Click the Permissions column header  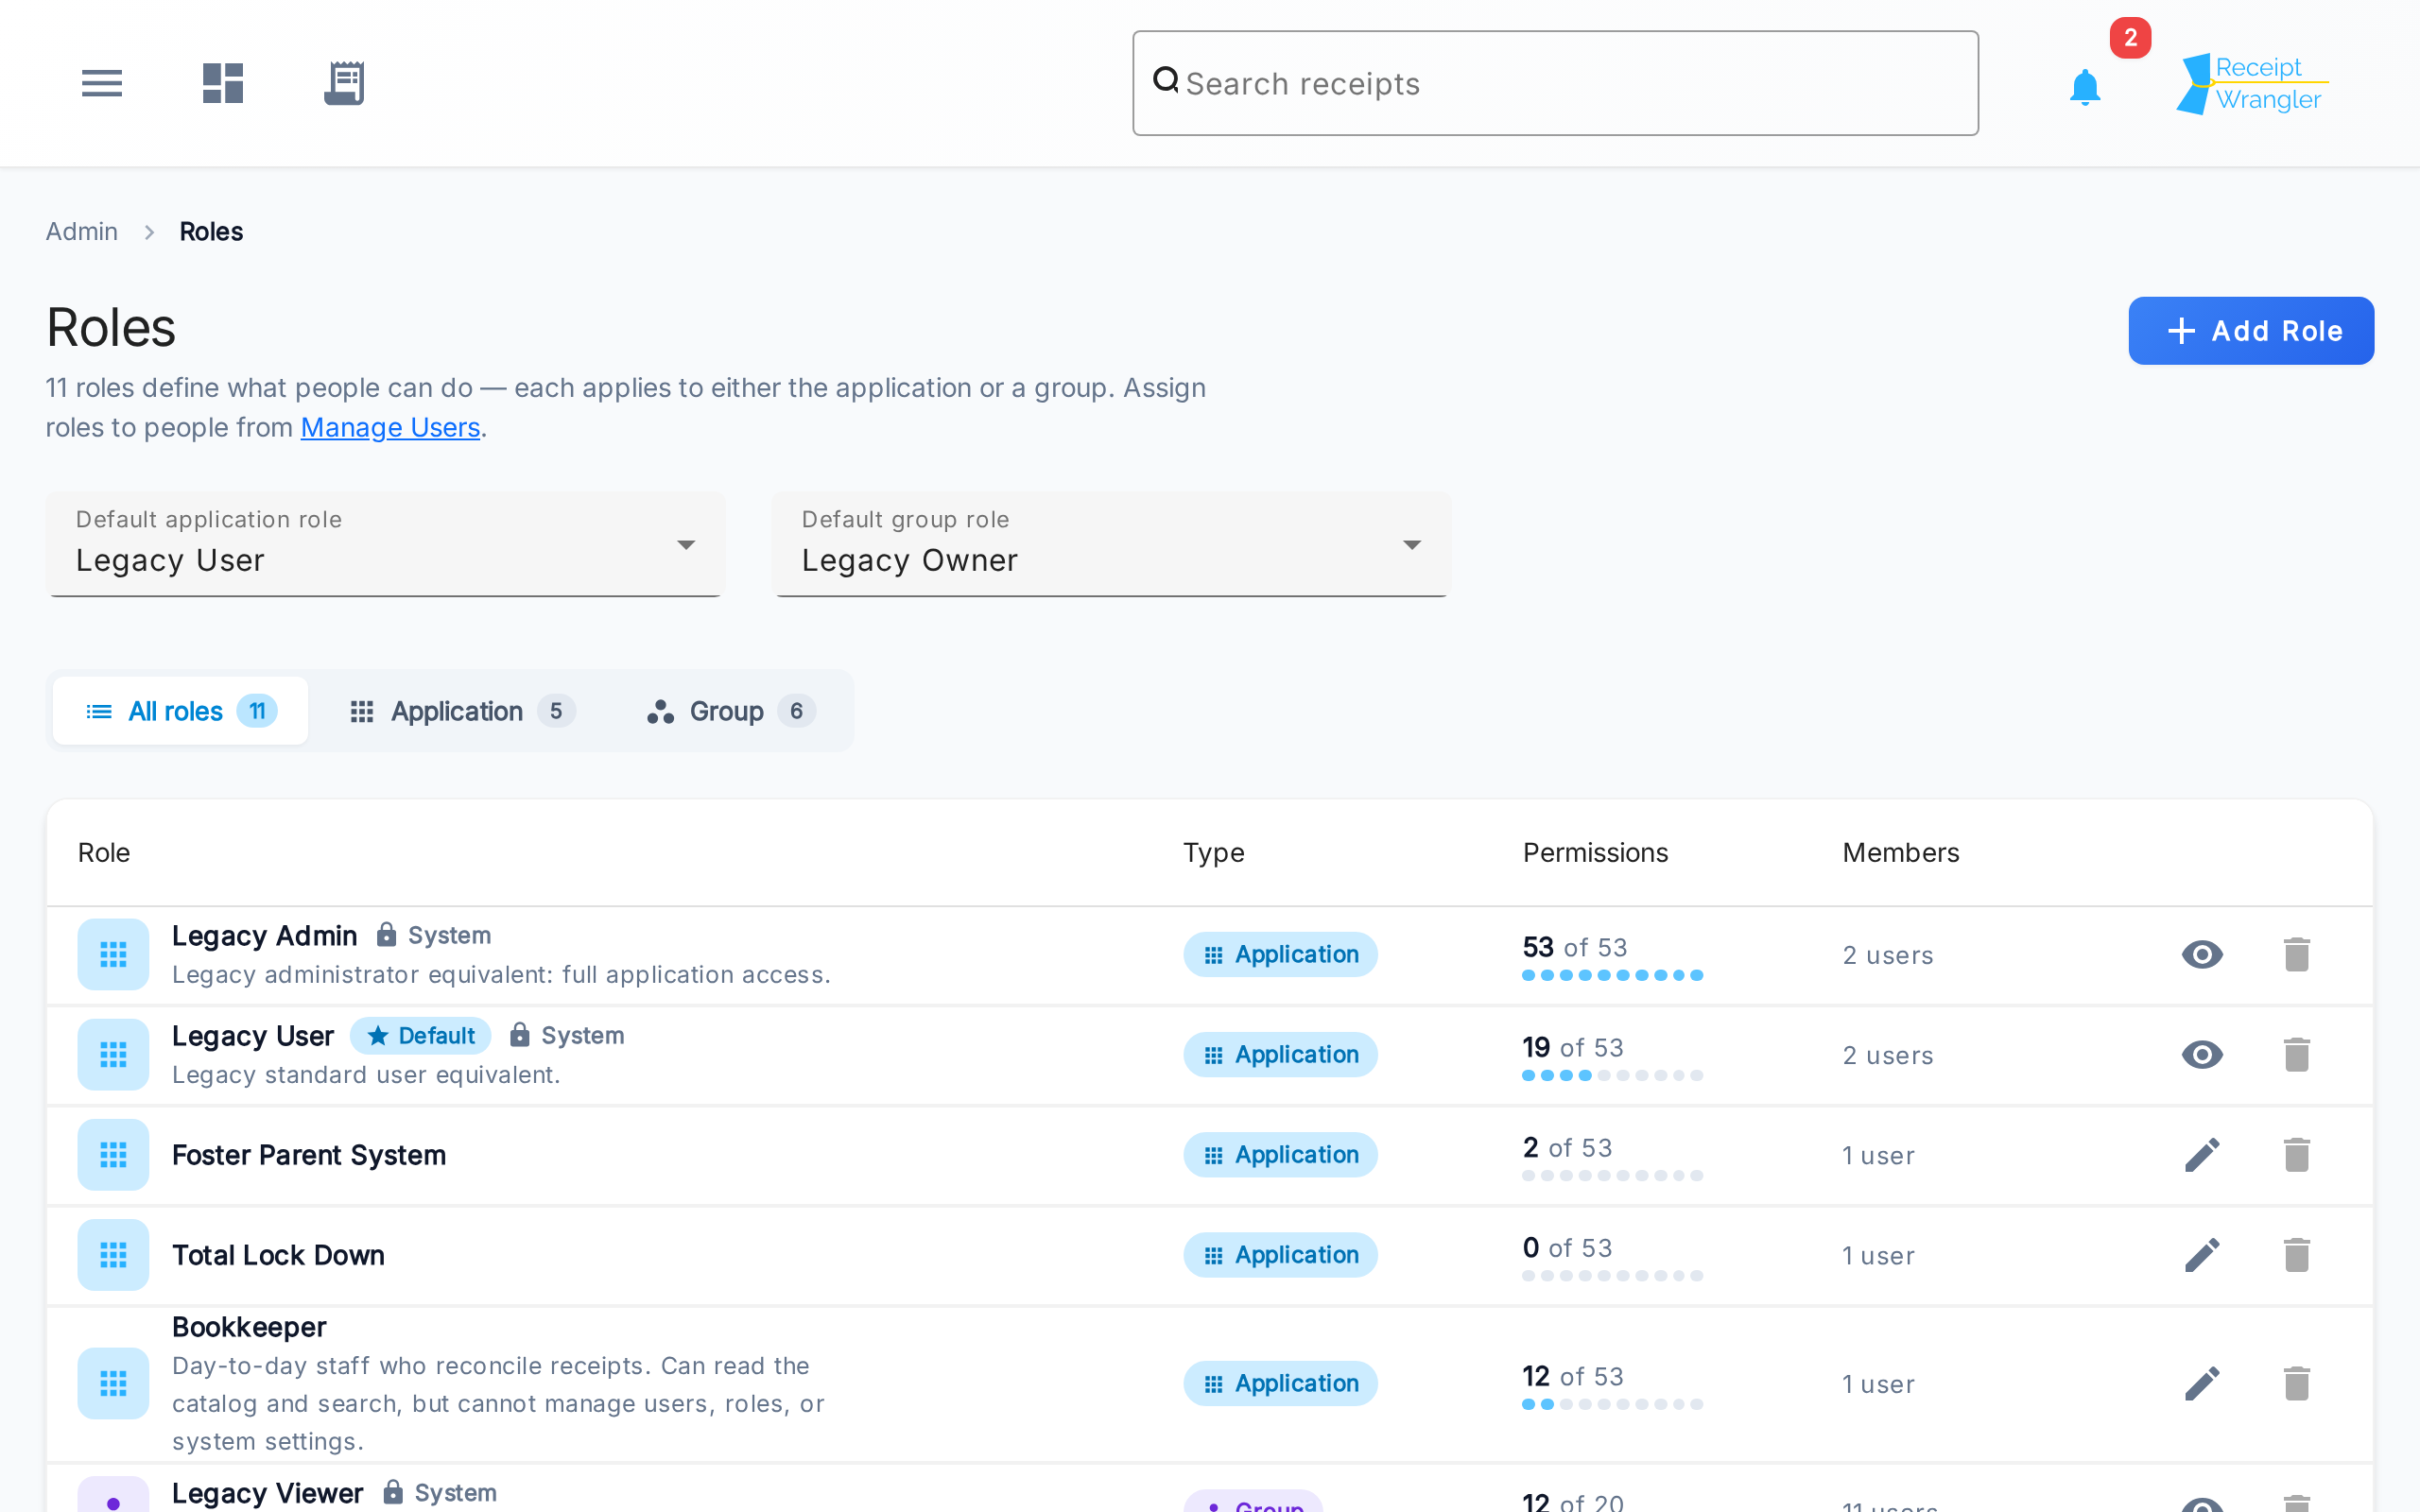(x=1595, y=852)
